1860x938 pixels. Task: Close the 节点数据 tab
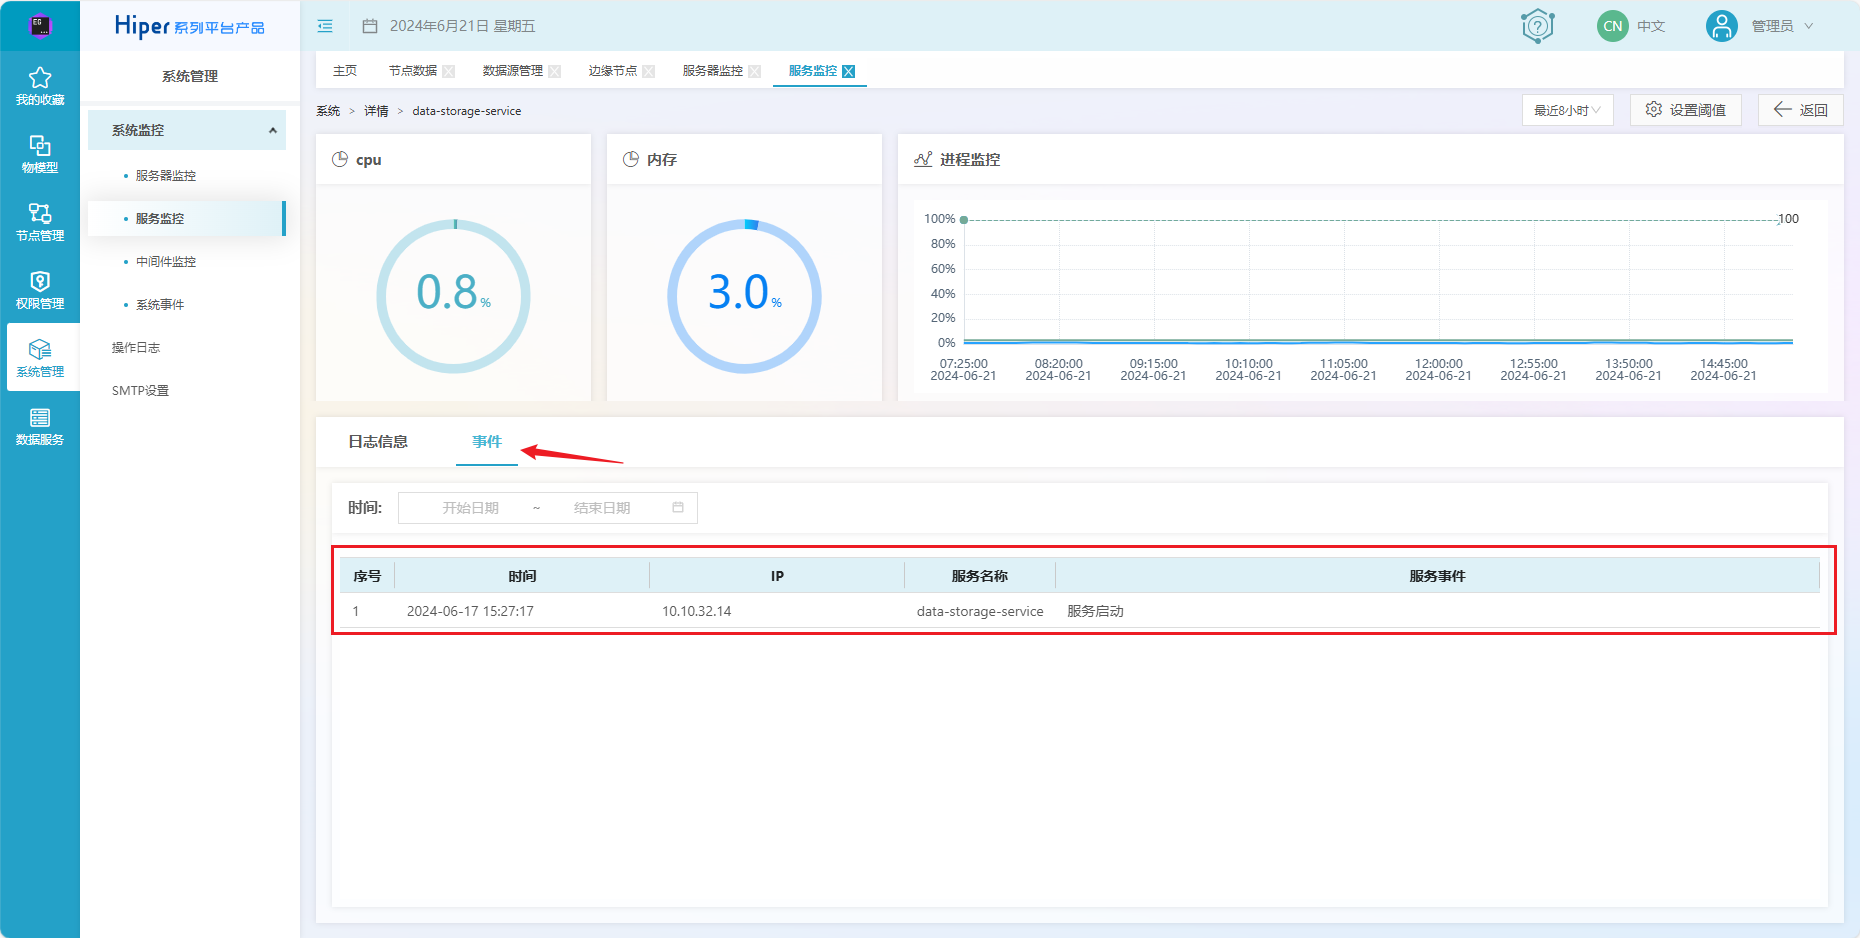(x=449, y=71)
